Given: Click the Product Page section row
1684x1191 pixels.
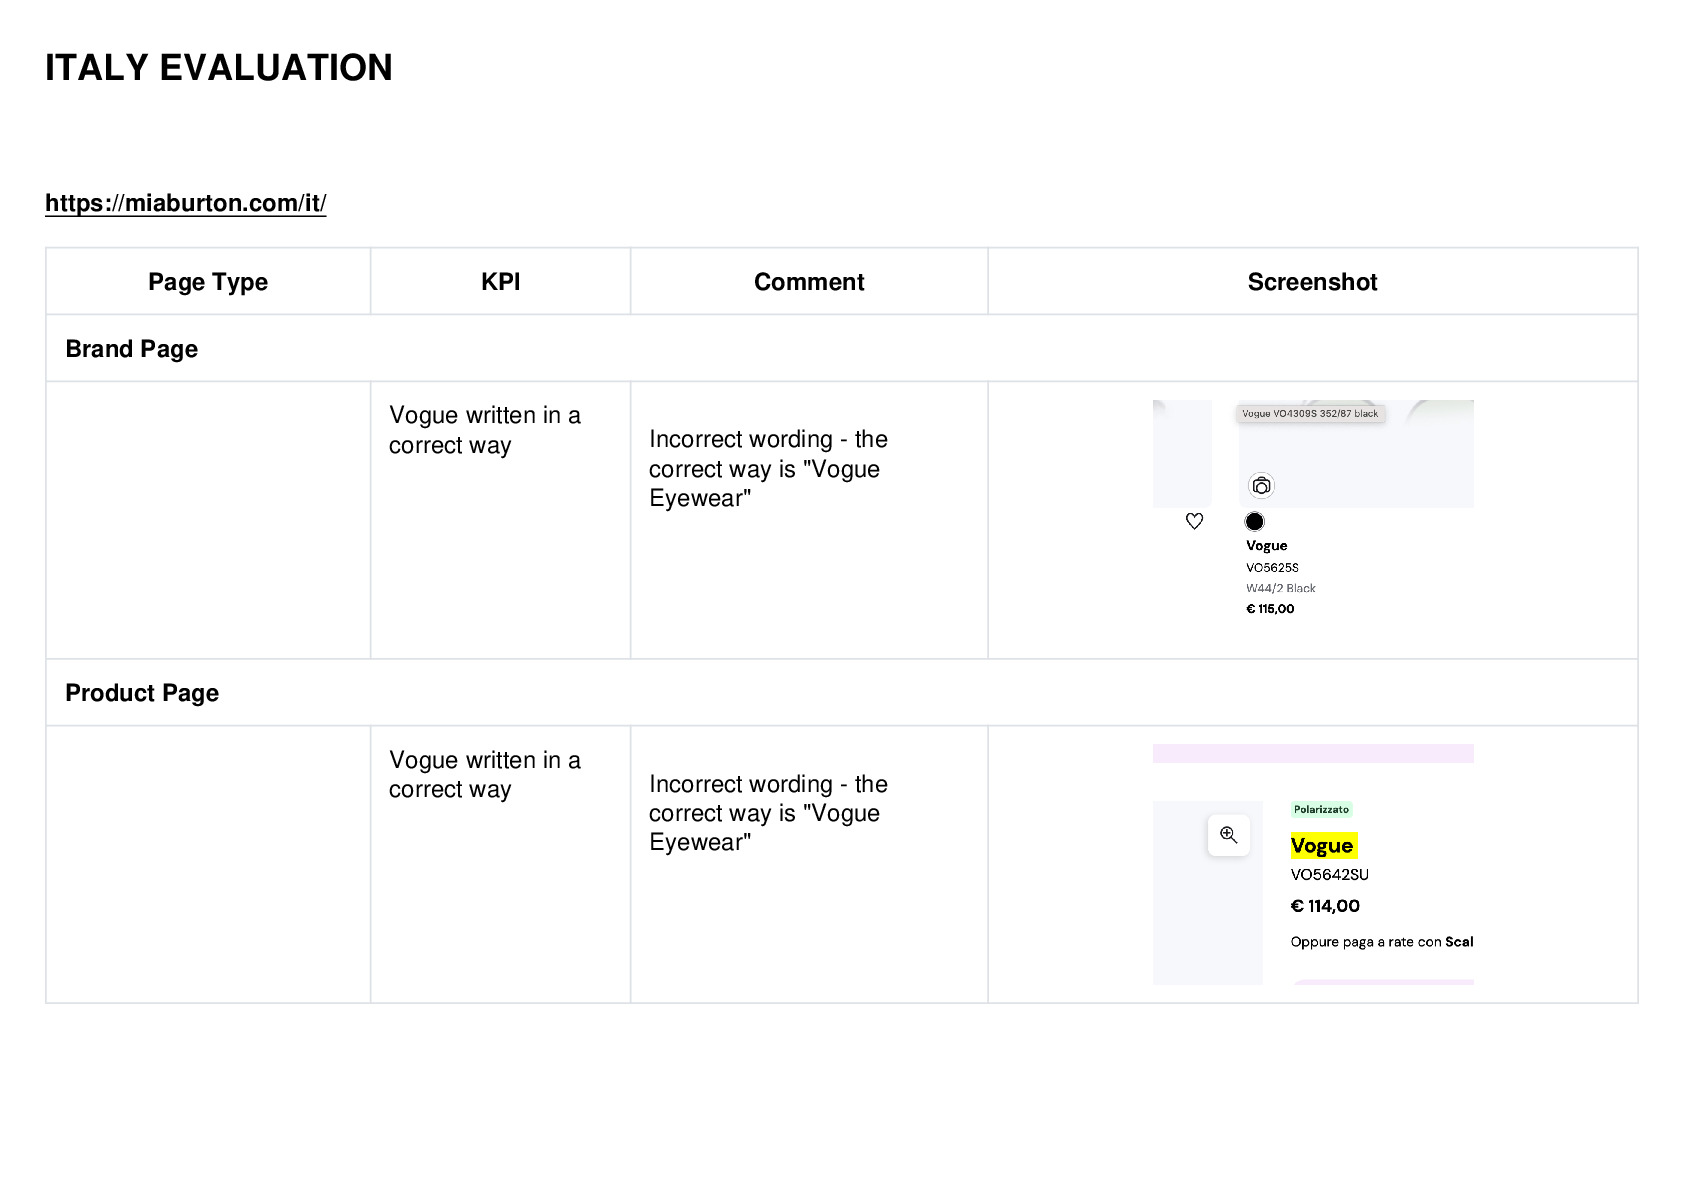Looking at the screenshot, I should coord(841,692).
